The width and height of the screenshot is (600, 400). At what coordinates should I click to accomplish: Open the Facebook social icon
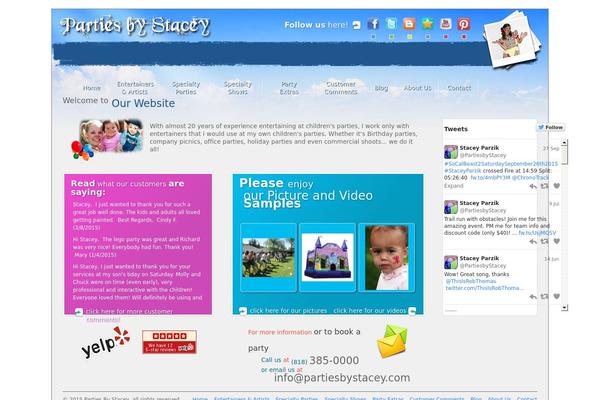(x=373, y=24)
